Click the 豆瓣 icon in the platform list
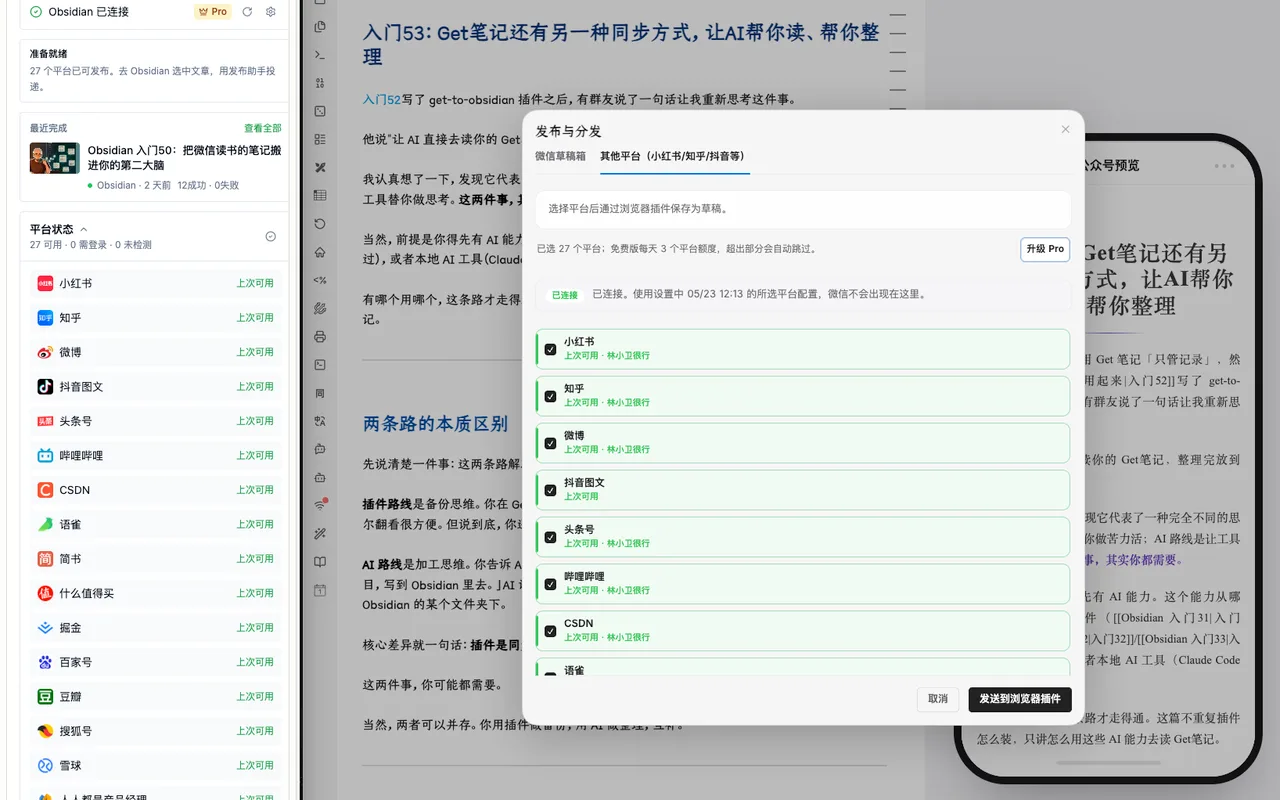Viewport: 1280px width, 800px height. tap(45, 696)
